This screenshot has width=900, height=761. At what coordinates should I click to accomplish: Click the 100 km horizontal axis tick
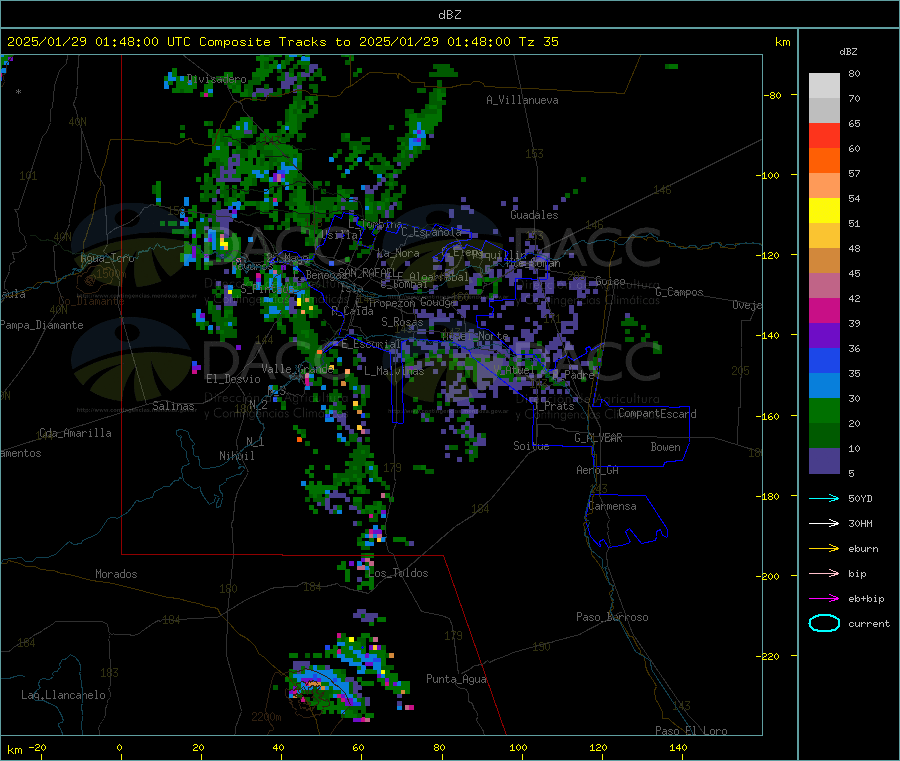pyautogui.click(x=518, y=747)
